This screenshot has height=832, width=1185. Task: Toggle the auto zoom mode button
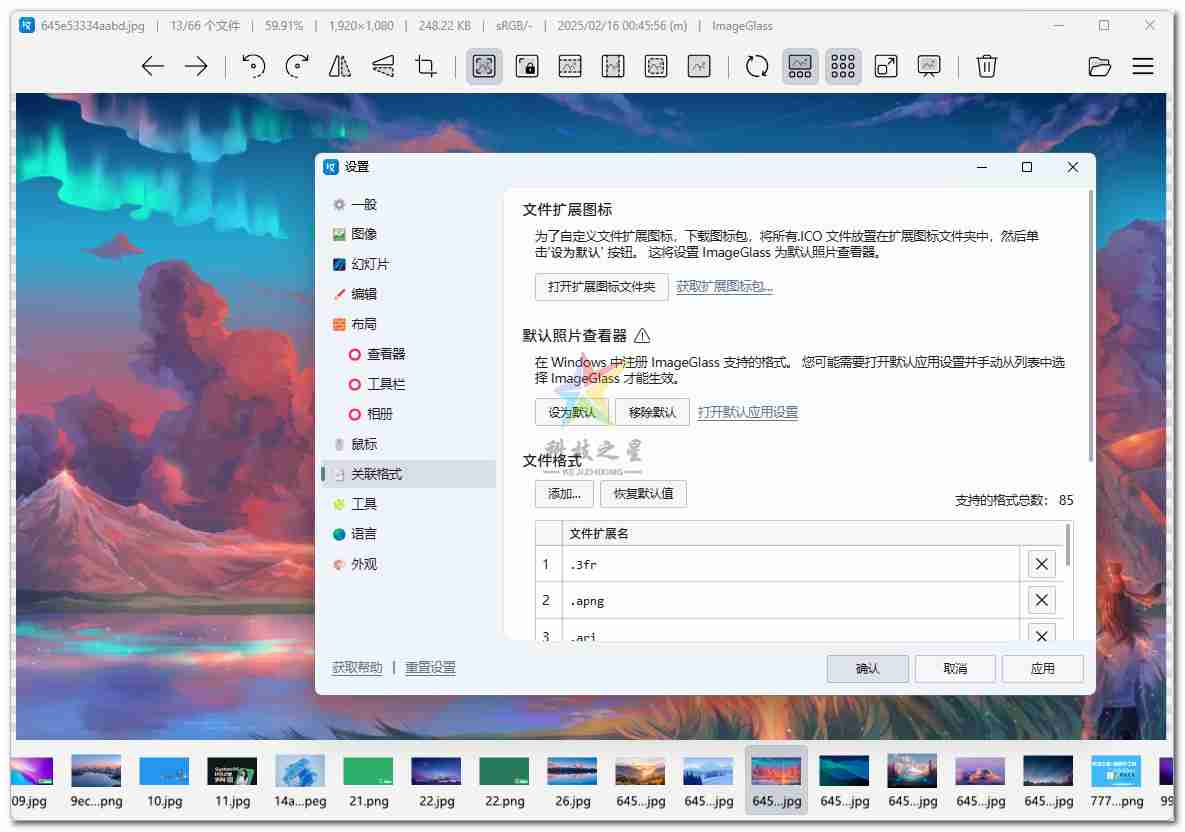[x=484, y=67]
